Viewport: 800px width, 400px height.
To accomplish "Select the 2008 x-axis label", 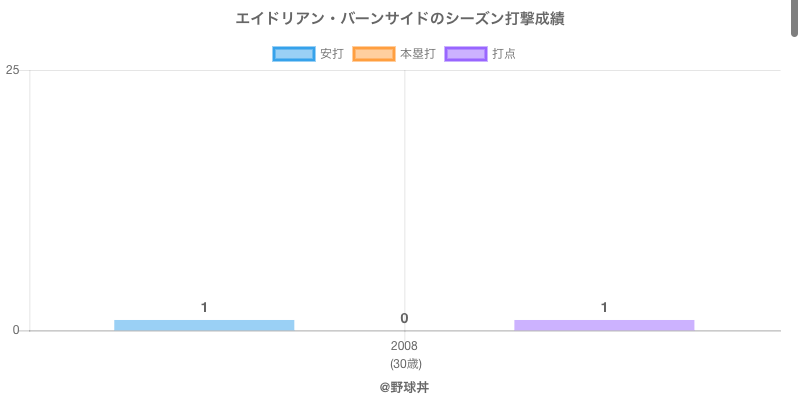I will pyautogui.click(x=404, y=346).
